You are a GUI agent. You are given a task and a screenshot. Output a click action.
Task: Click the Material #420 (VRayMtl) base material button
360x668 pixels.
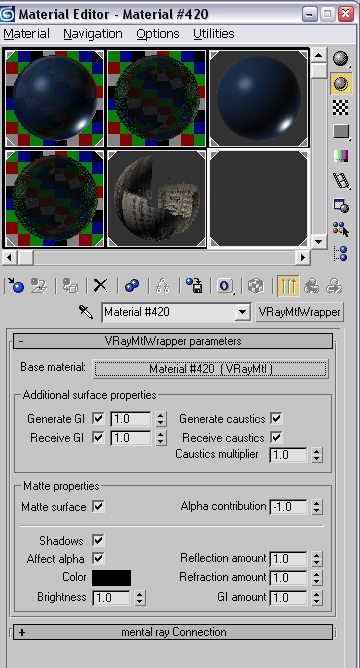click(x=210, y=369)
